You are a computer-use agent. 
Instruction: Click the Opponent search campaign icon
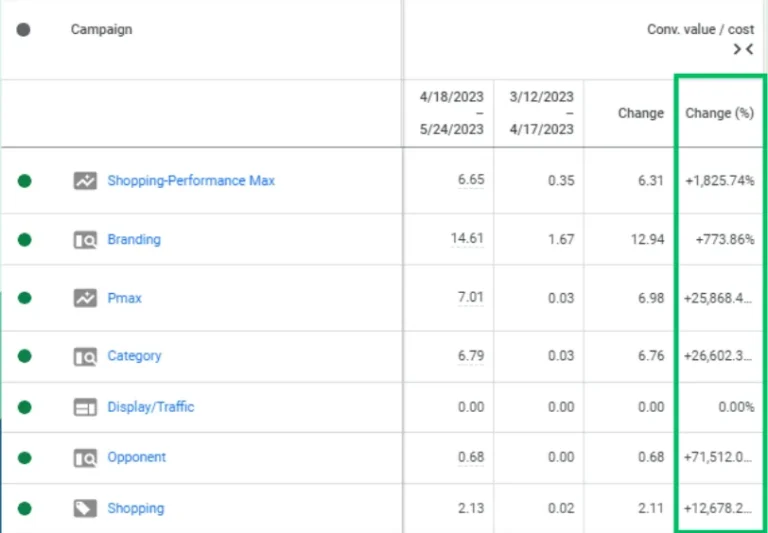click(84, 458)
